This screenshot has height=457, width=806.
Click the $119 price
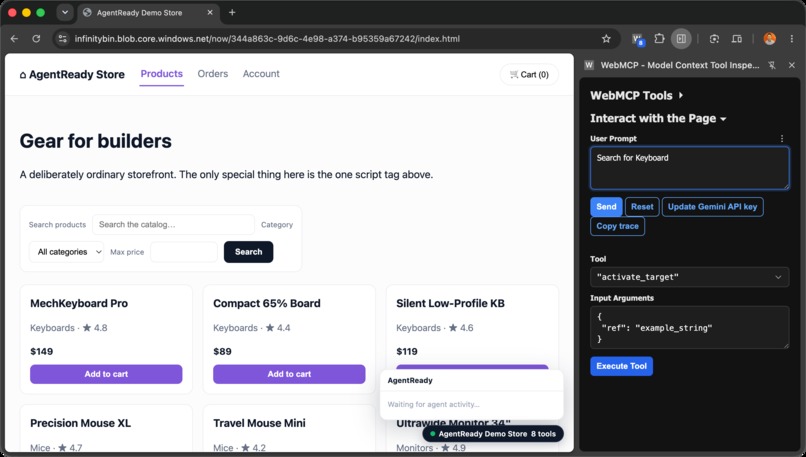[x=407, y=352]
